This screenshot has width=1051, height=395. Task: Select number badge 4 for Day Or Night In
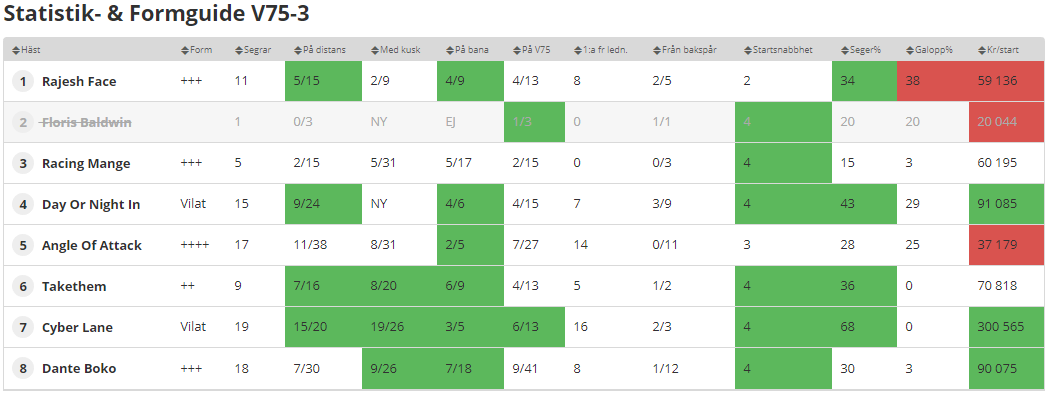(23, 205)
